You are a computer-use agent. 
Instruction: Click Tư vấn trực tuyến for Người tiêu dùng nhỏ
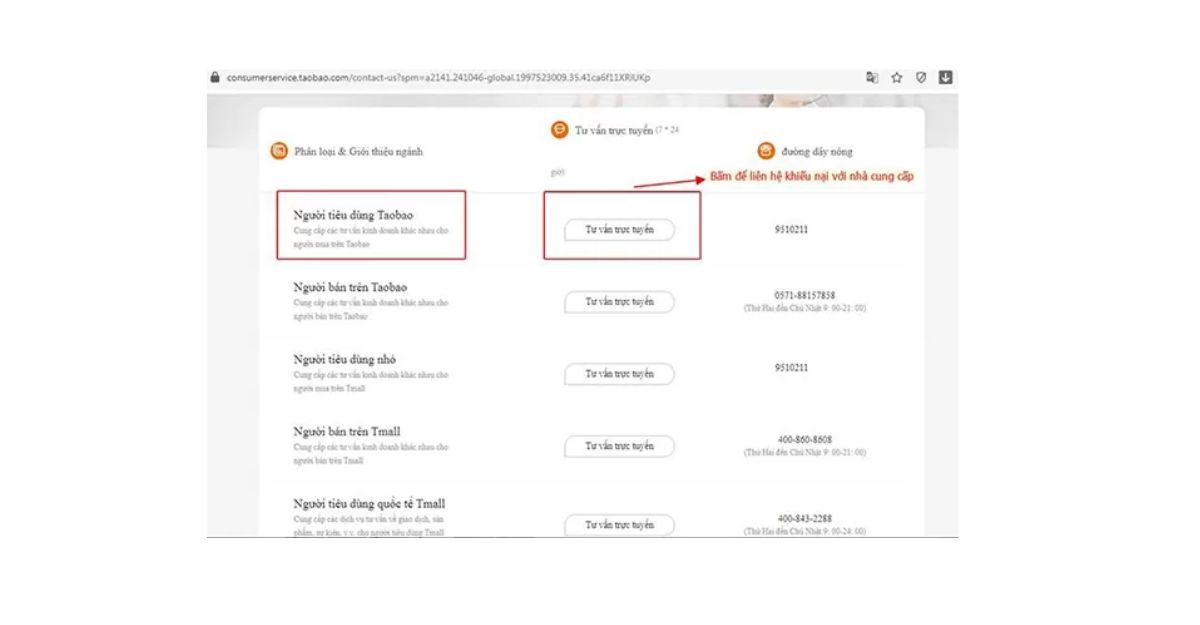point(619,374)
